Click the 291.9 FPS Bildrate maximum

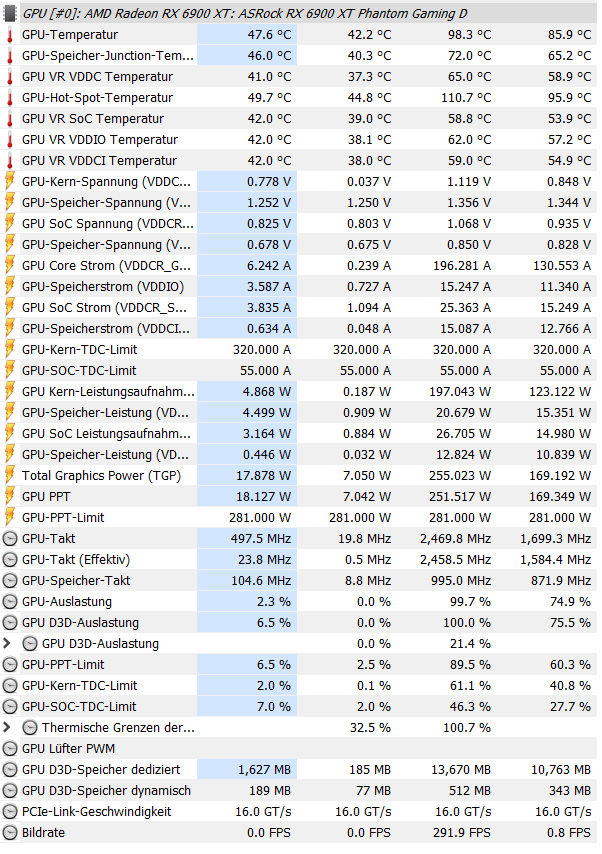tap(462, 833)
